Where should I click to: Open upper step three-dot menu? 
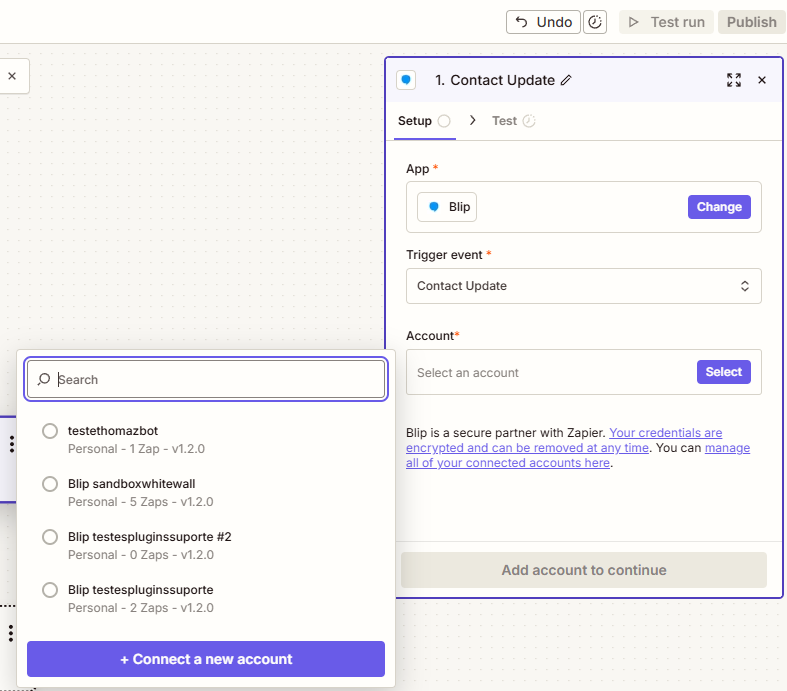click(12, 444)
